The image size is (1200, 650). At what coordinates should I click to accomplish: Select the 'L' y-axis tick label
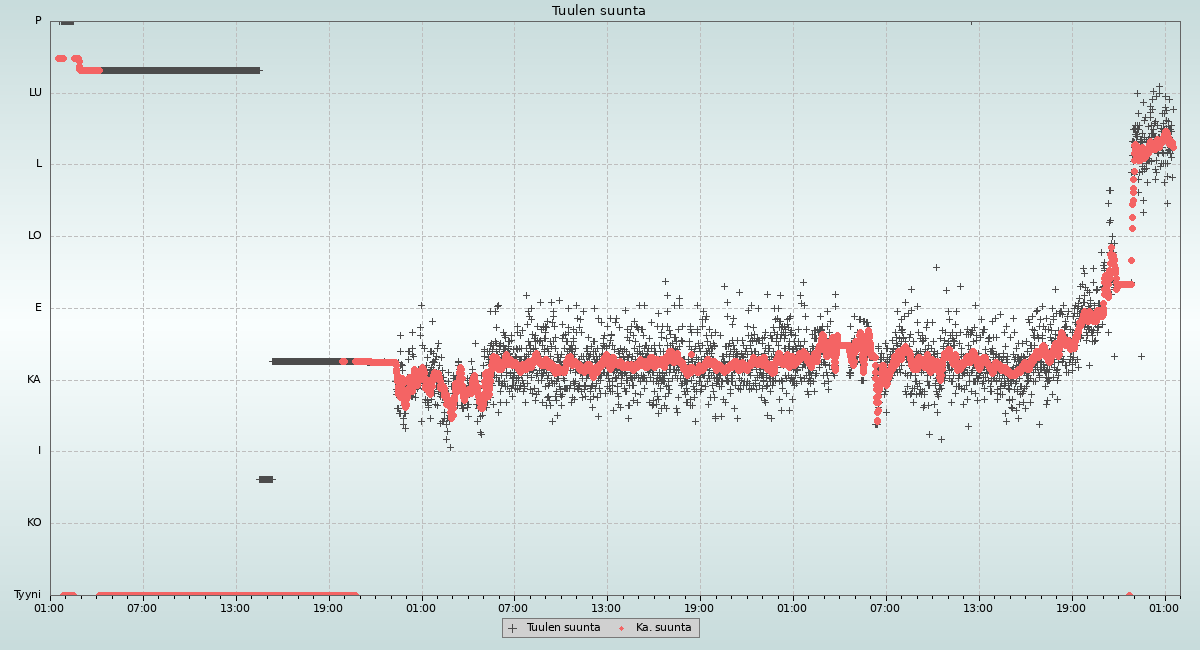(39, 164)
